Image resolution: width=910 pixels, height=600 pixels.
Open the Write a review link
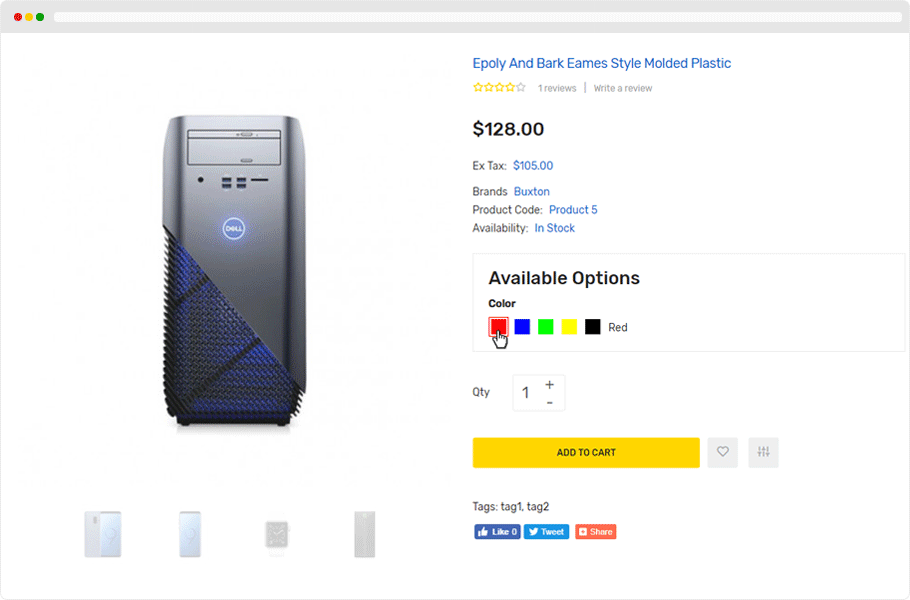click(623, 88)
